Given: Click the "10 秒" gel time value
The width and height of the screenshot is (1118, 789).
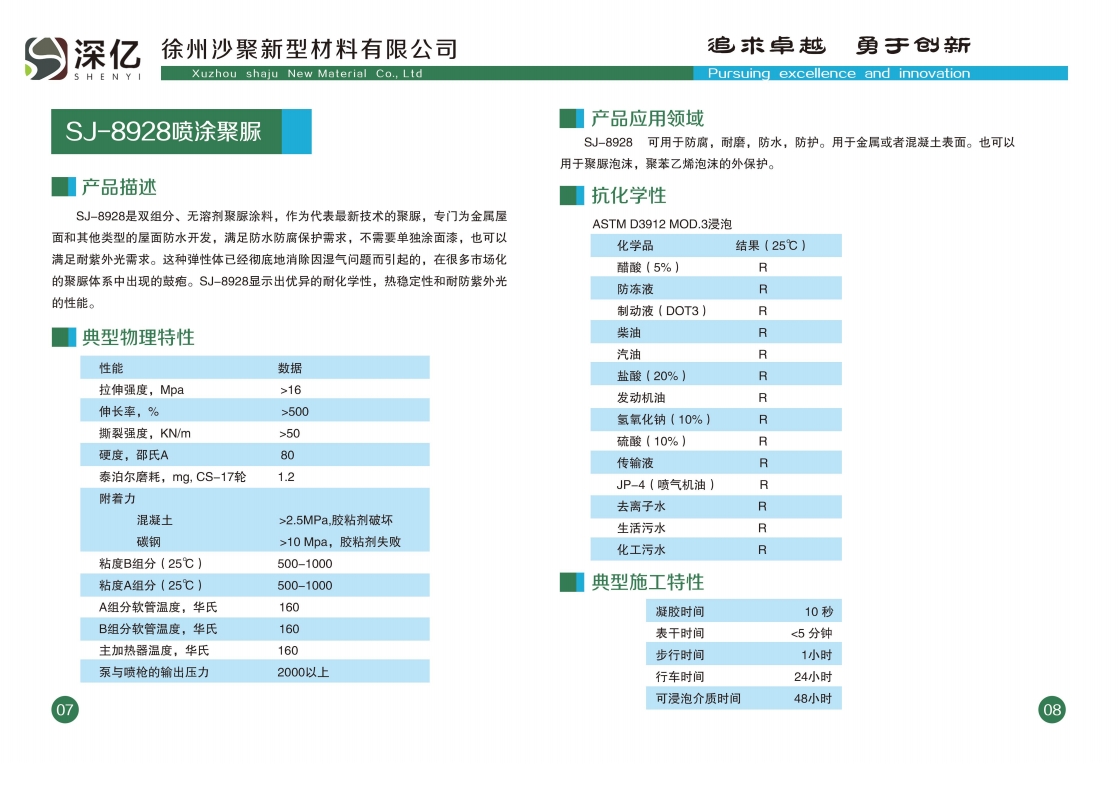Looking at the screenshot, I should click(x=819, y=612).
